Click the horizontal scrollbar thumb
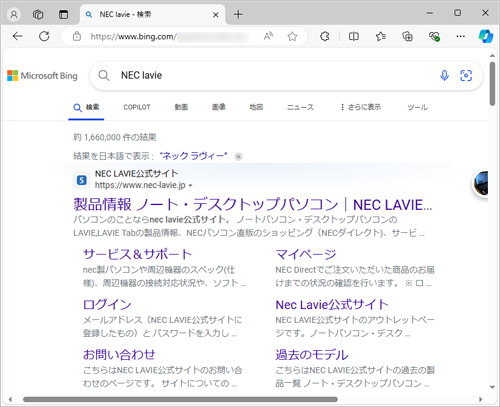 point(180,399)
